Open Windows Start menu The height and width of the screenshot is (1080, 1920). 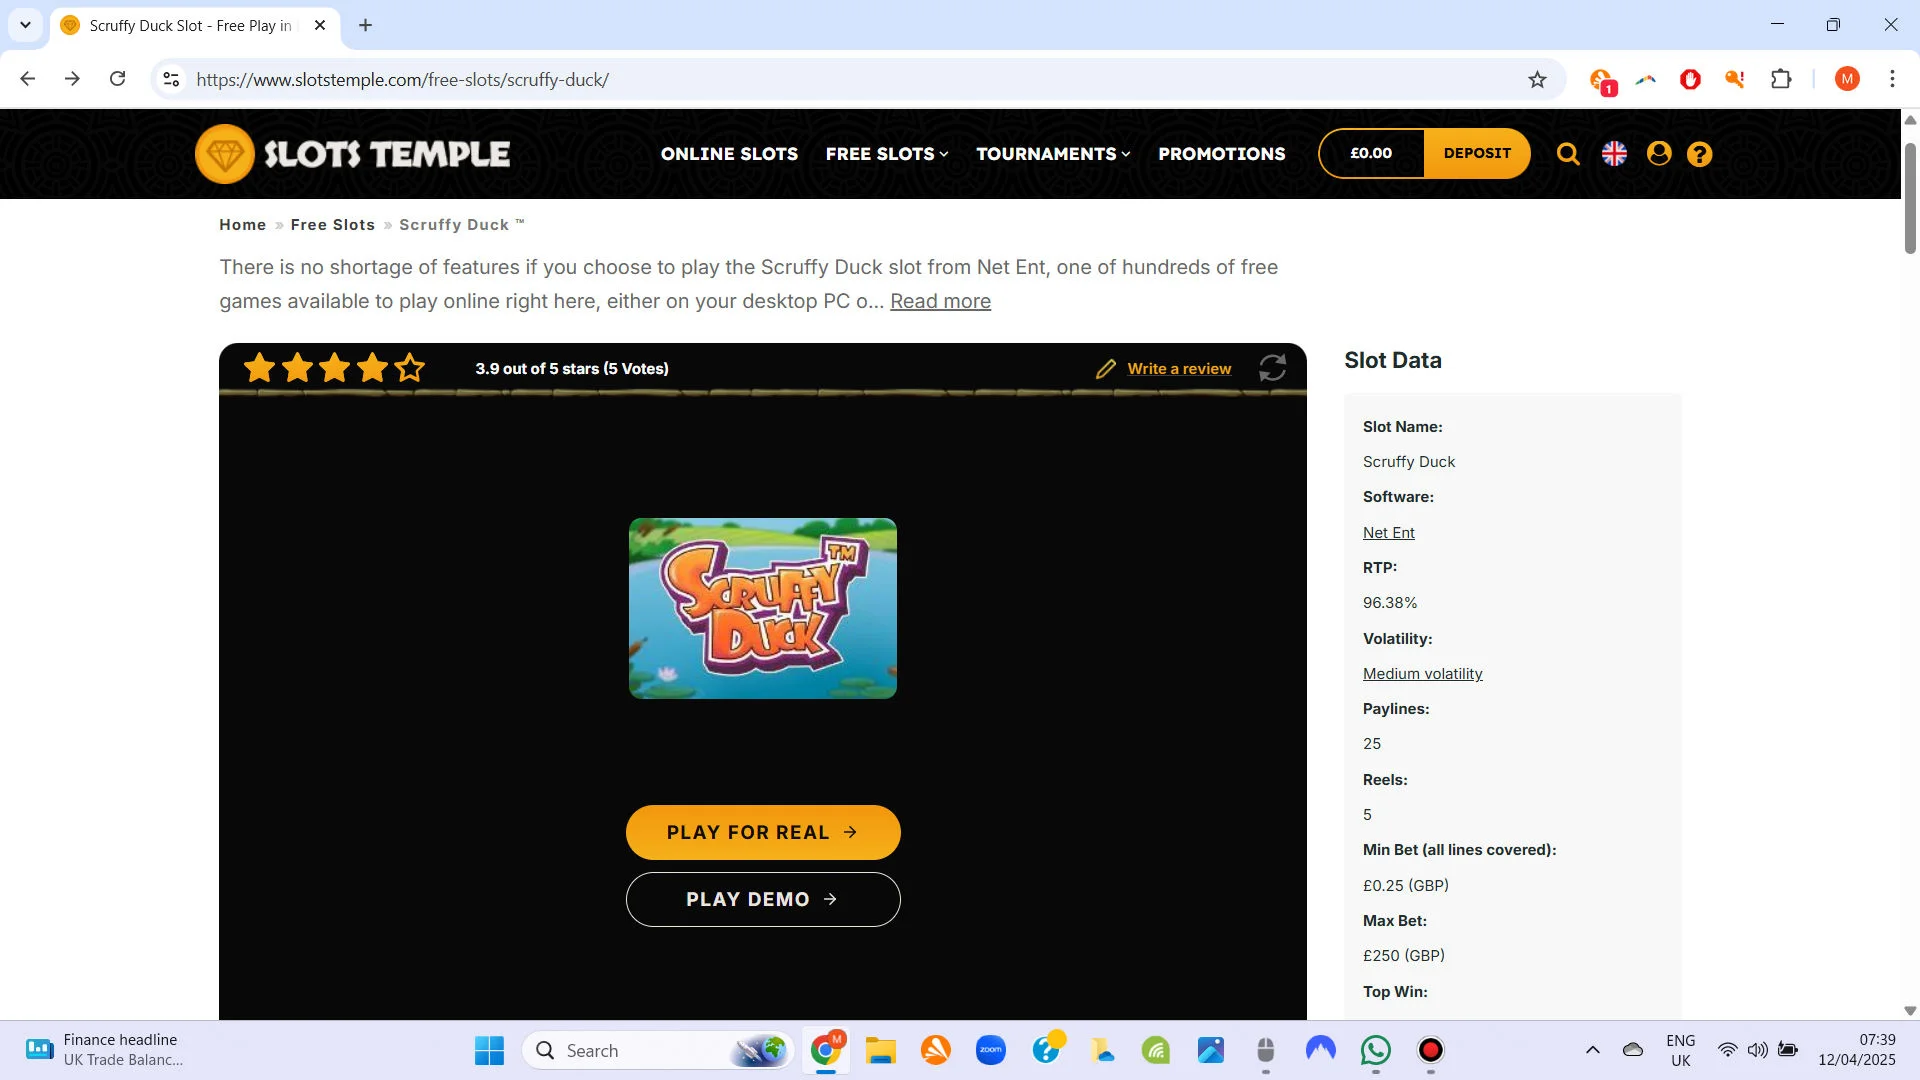489,1050
